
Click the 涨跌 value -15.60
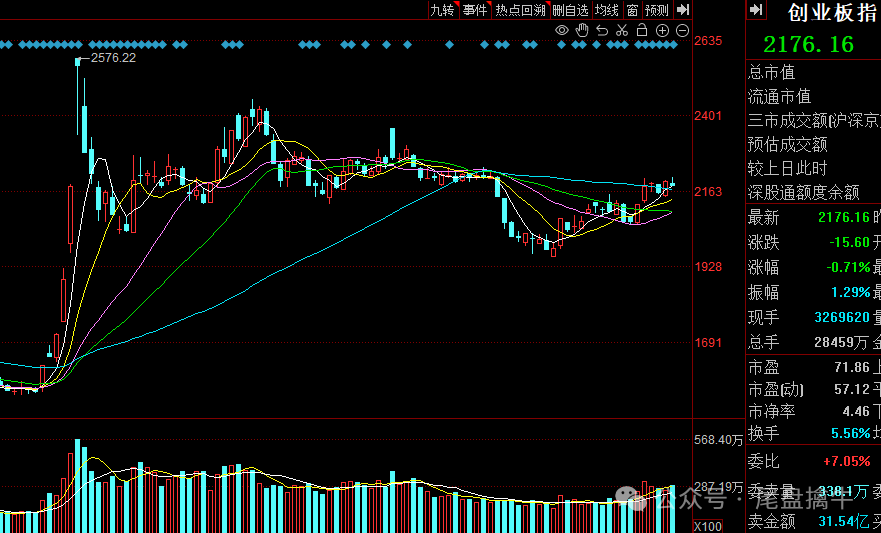(850, 242)
